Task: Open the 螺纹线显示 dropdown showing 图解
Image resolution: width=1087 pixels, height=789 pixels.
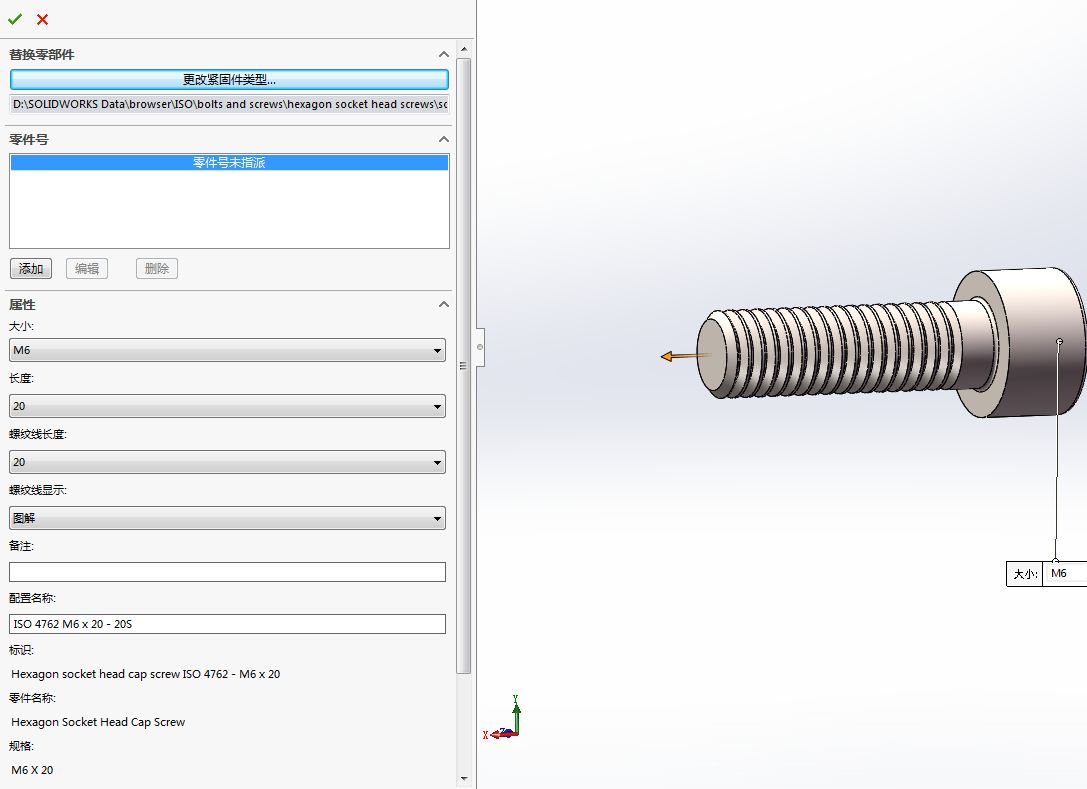Action: [x=227, y=518]
